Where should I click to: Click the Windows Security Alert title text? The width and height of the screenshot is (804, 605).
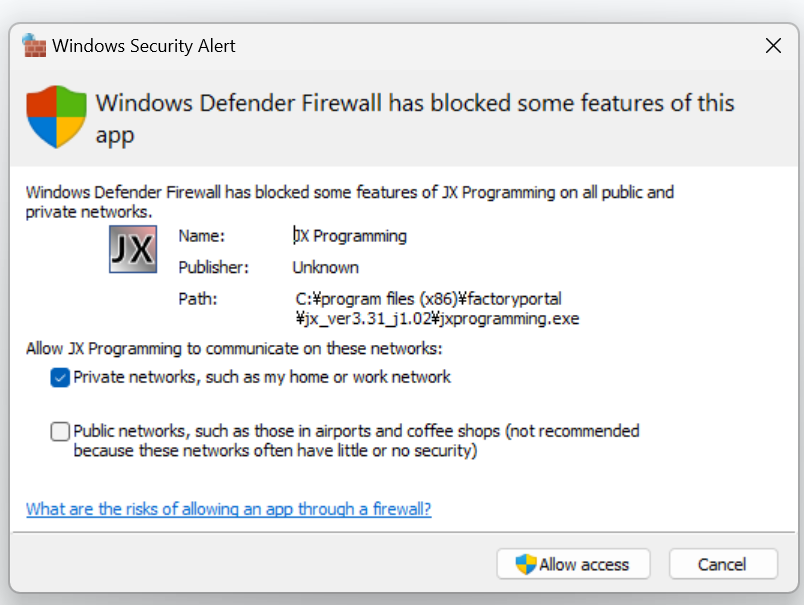click(x=144, y=46)
